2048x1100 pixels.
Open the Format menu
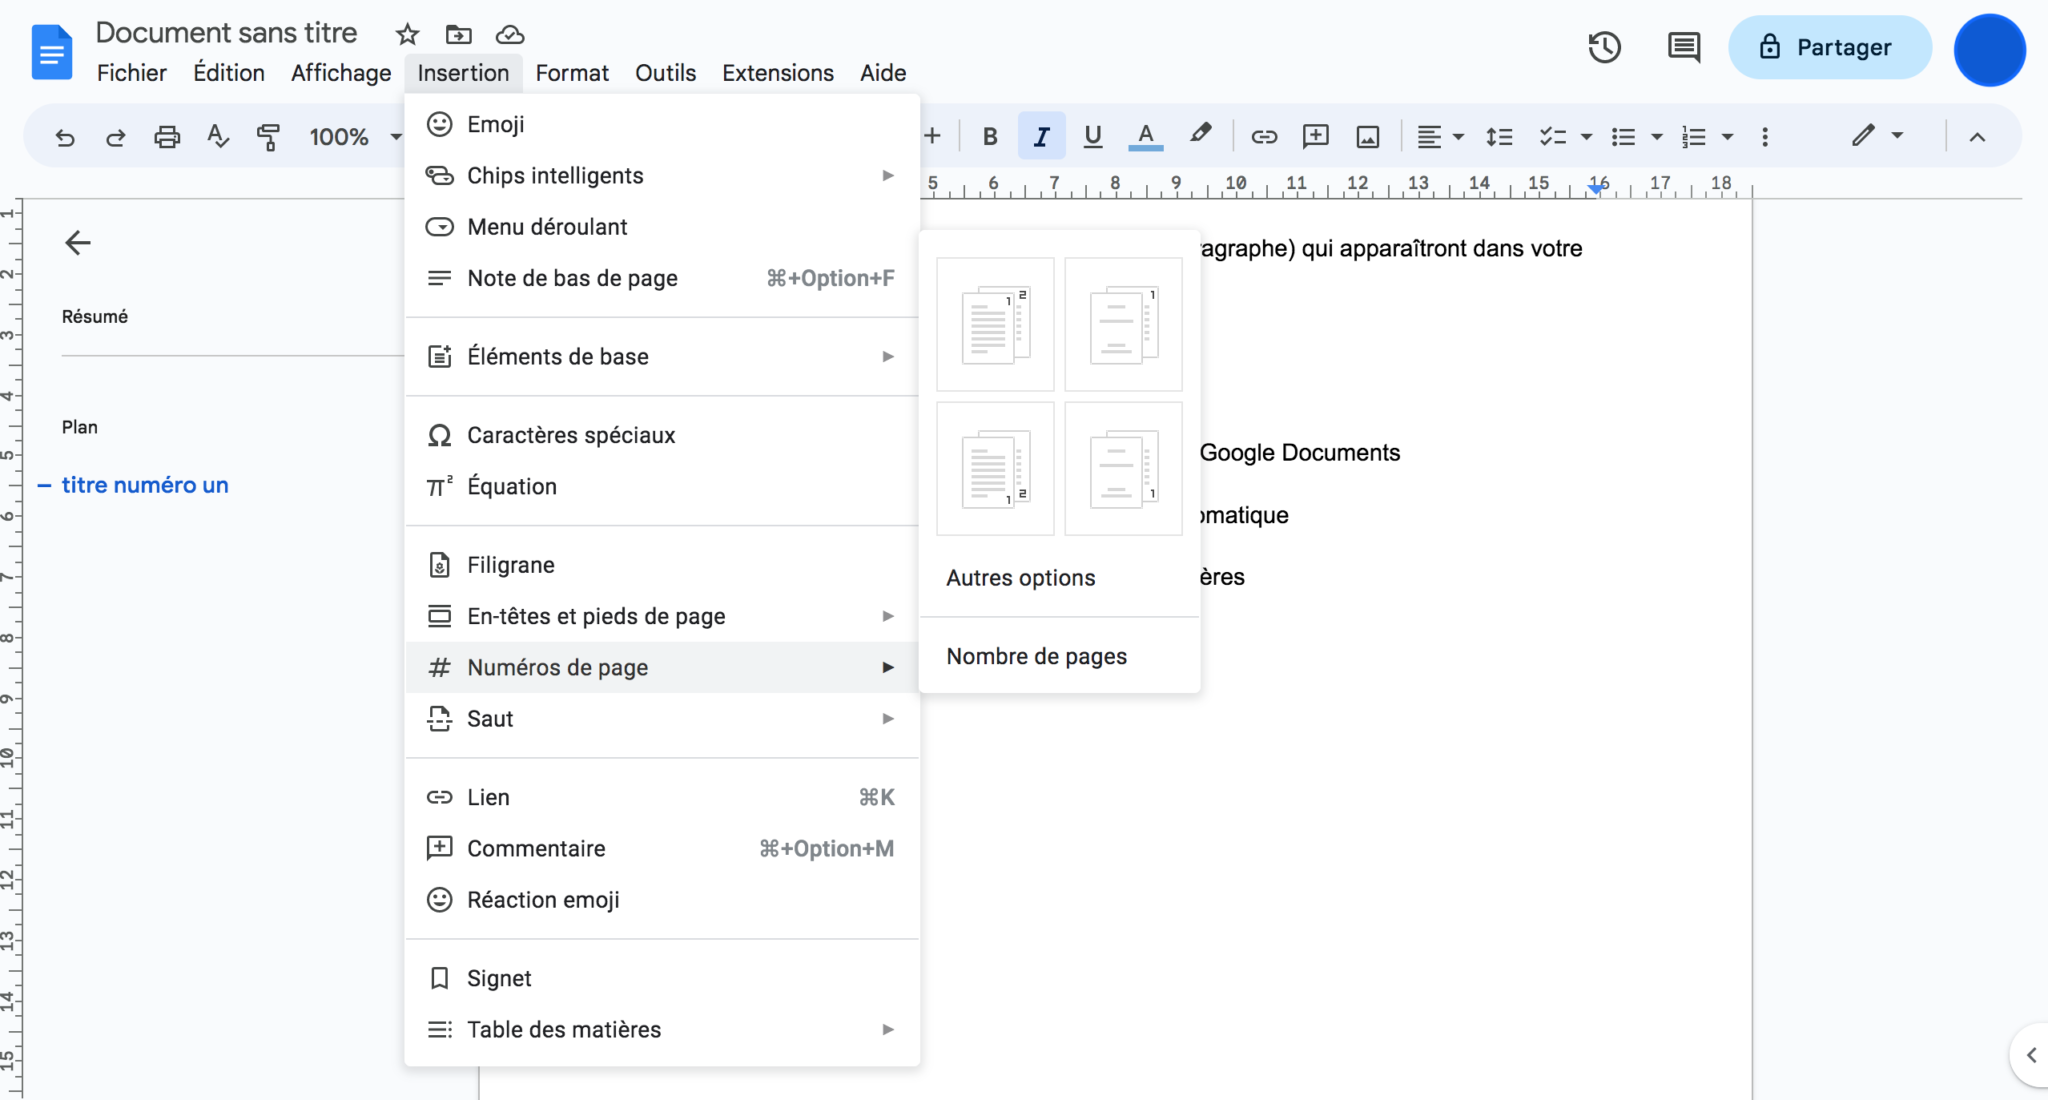(x=572, y=72)
